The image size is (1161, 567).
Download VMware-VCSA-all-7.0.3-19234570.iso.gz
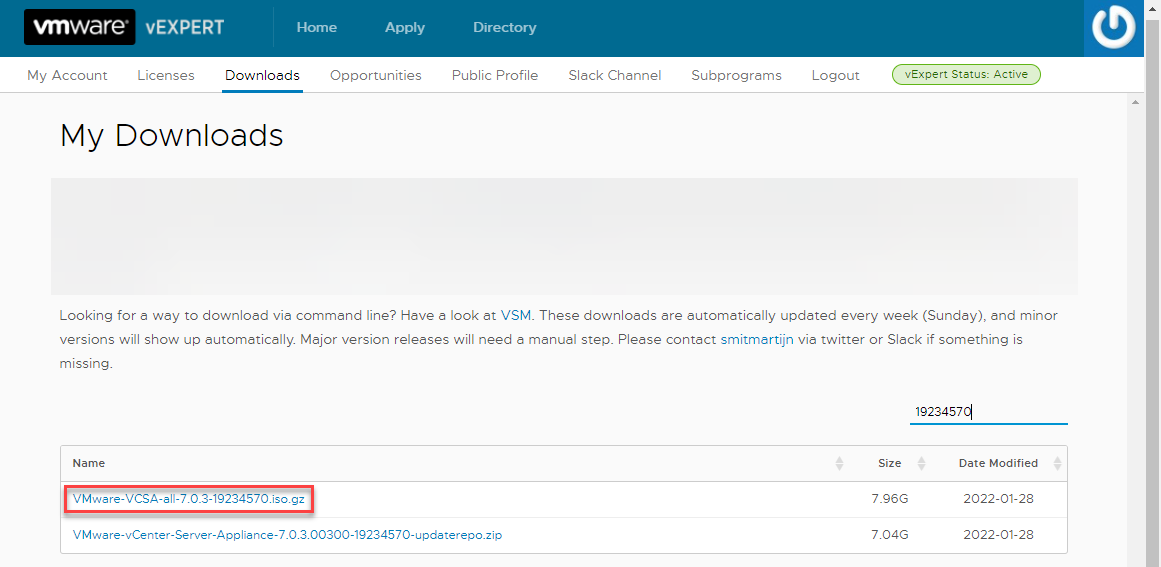(189, 500)
